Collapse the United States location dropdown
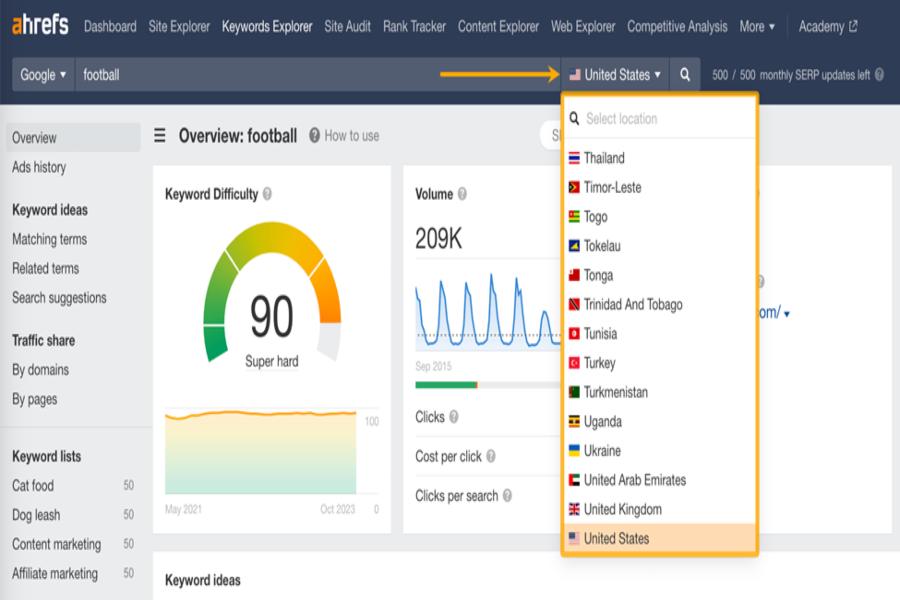 (615, 75)
